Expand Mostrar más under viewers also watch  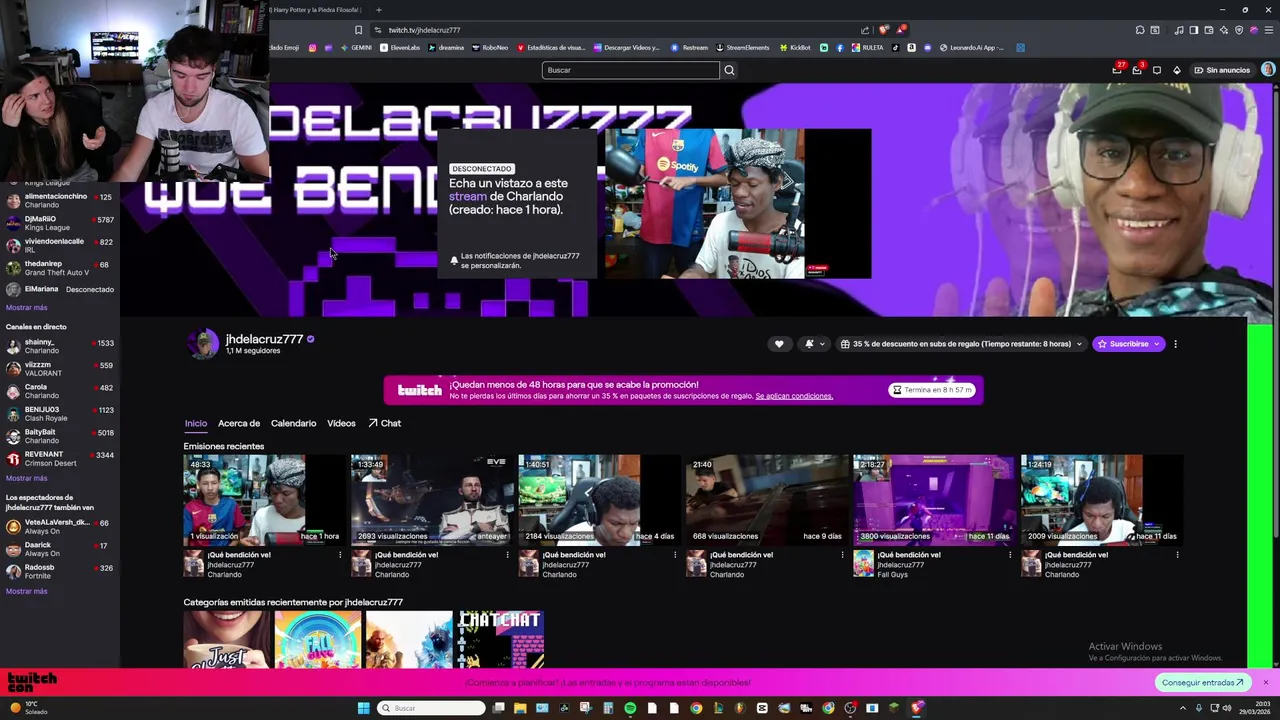[27, 591]
